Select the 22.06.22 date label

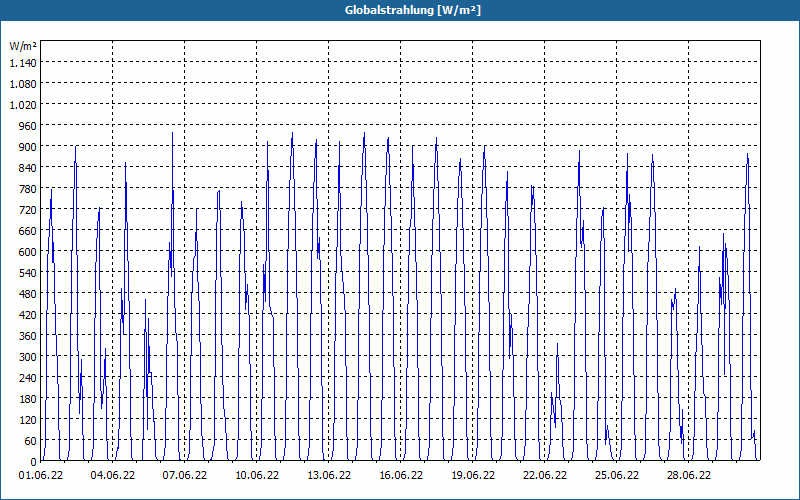[544, 476]
